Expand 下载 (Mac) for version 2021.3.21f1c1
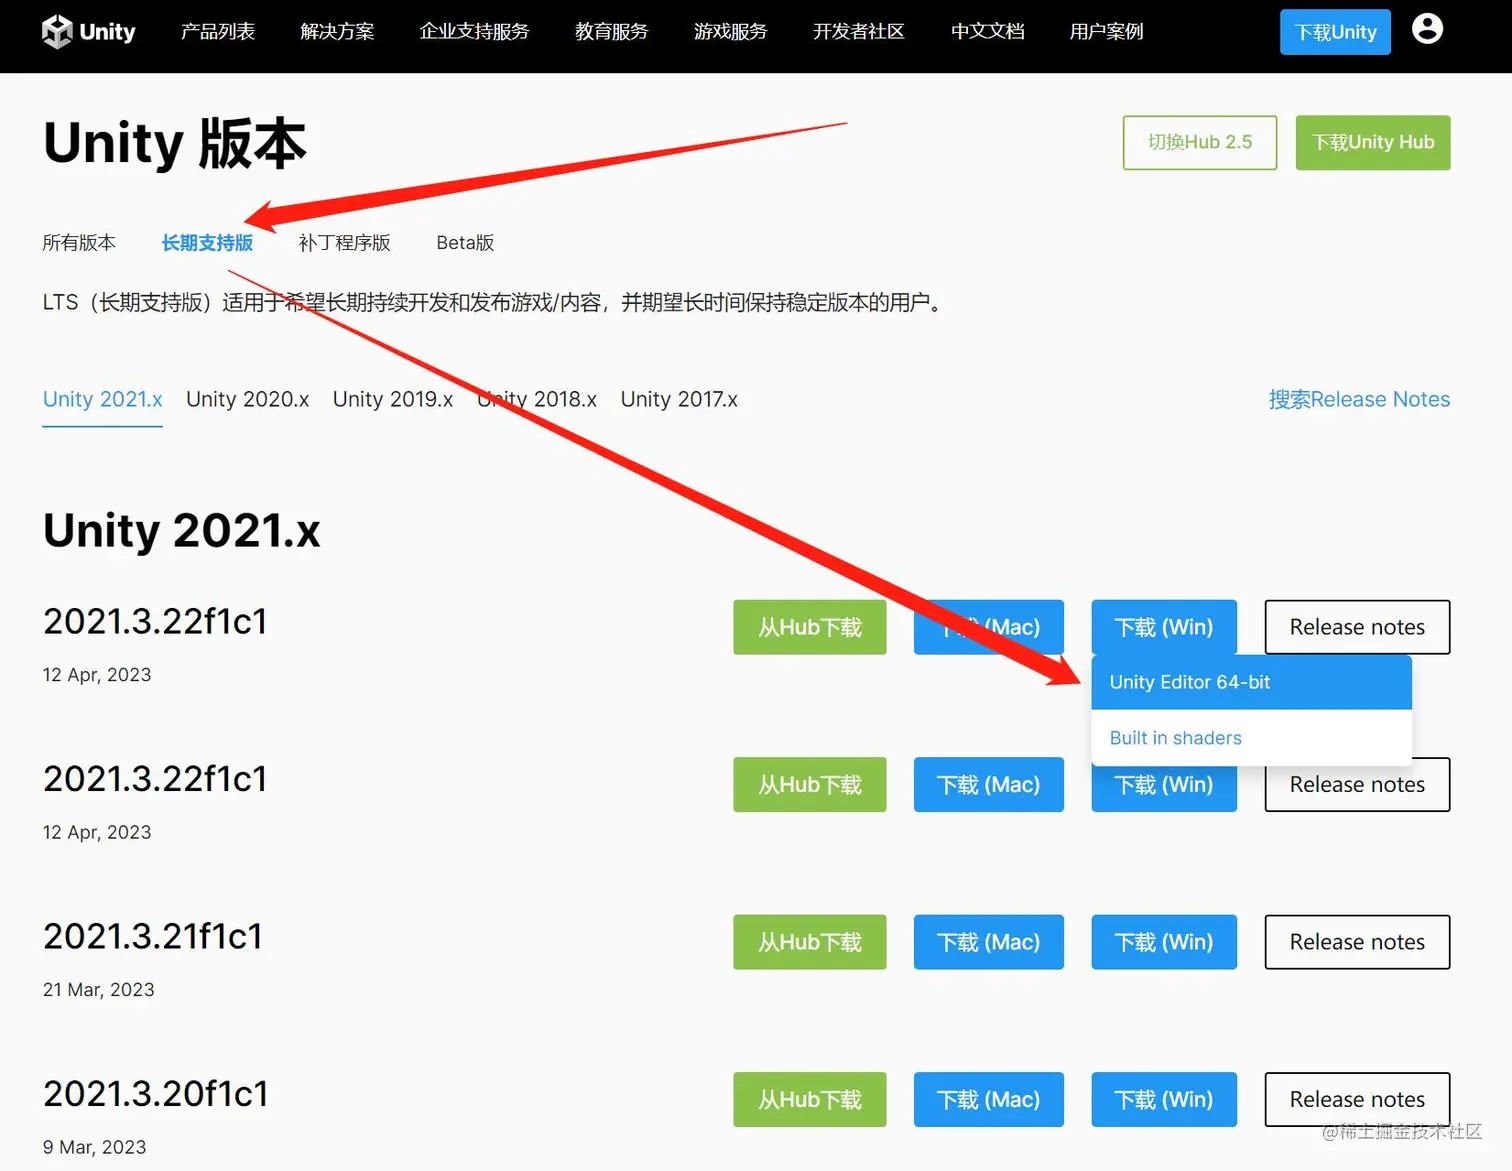 pos(989,942)
